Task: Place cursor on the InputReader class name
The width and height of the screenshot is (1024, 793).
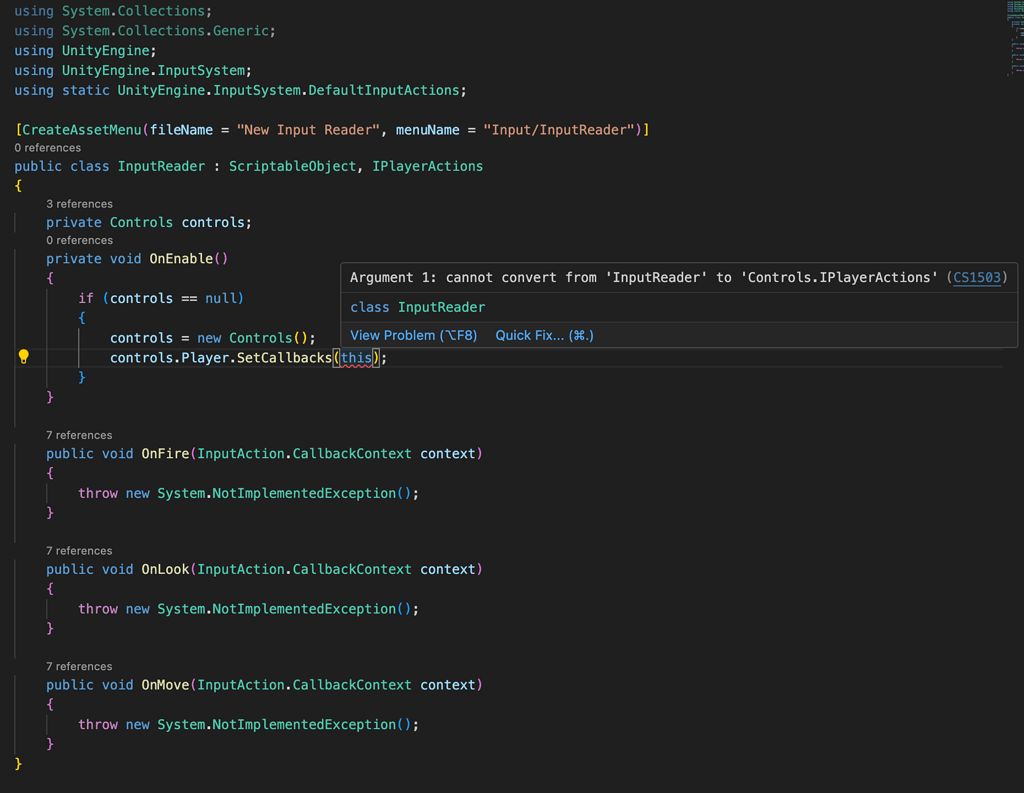Action: (x=161, y=166)
